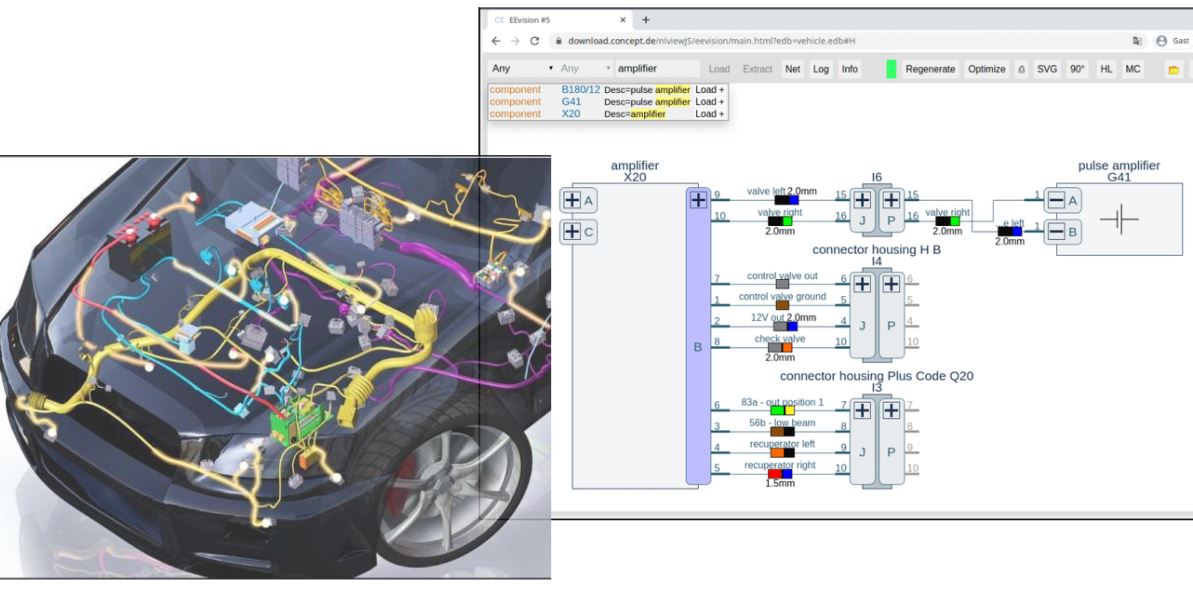Toggle the HL option
Image resolution: width=1193 pixels, height=606 pixels.
[x=1106, y=69]
